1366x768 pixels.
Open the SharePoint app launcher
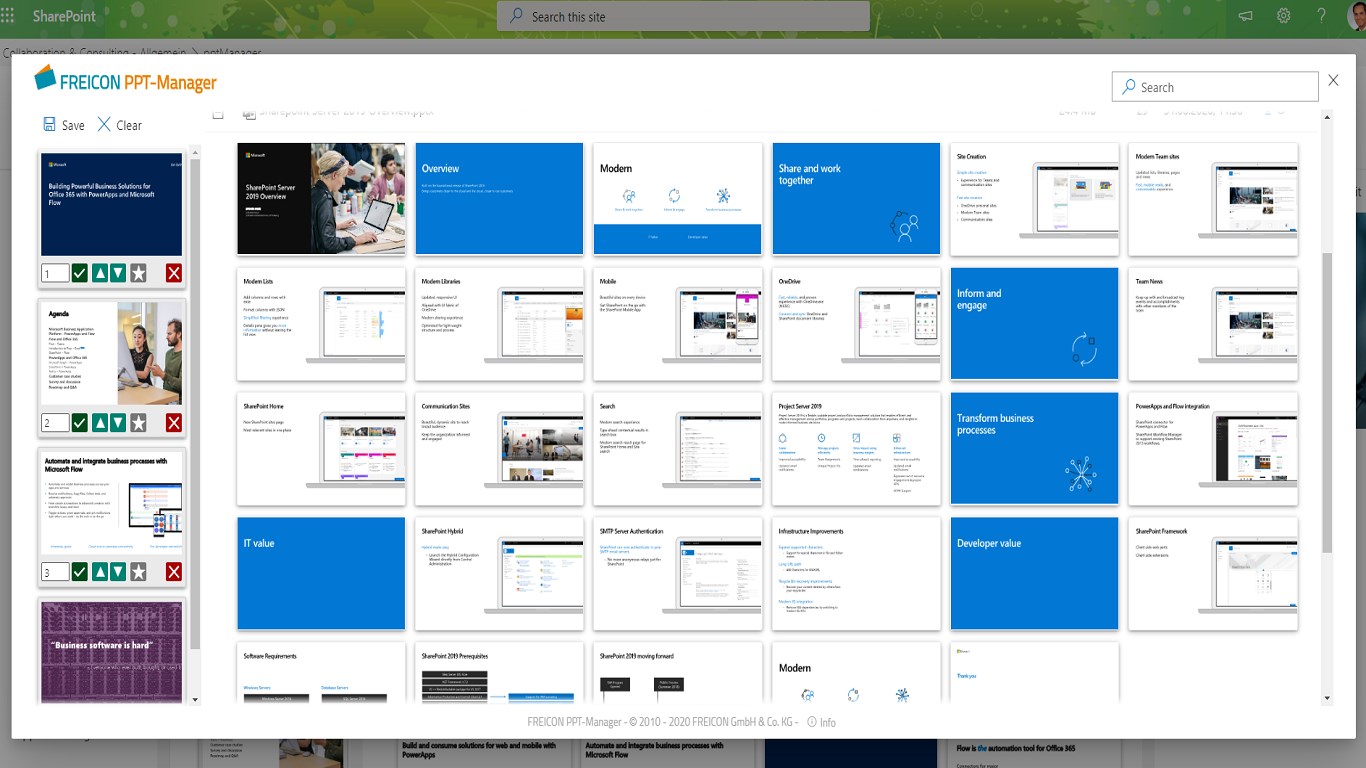pyautogui.click(x=9, y=16)
